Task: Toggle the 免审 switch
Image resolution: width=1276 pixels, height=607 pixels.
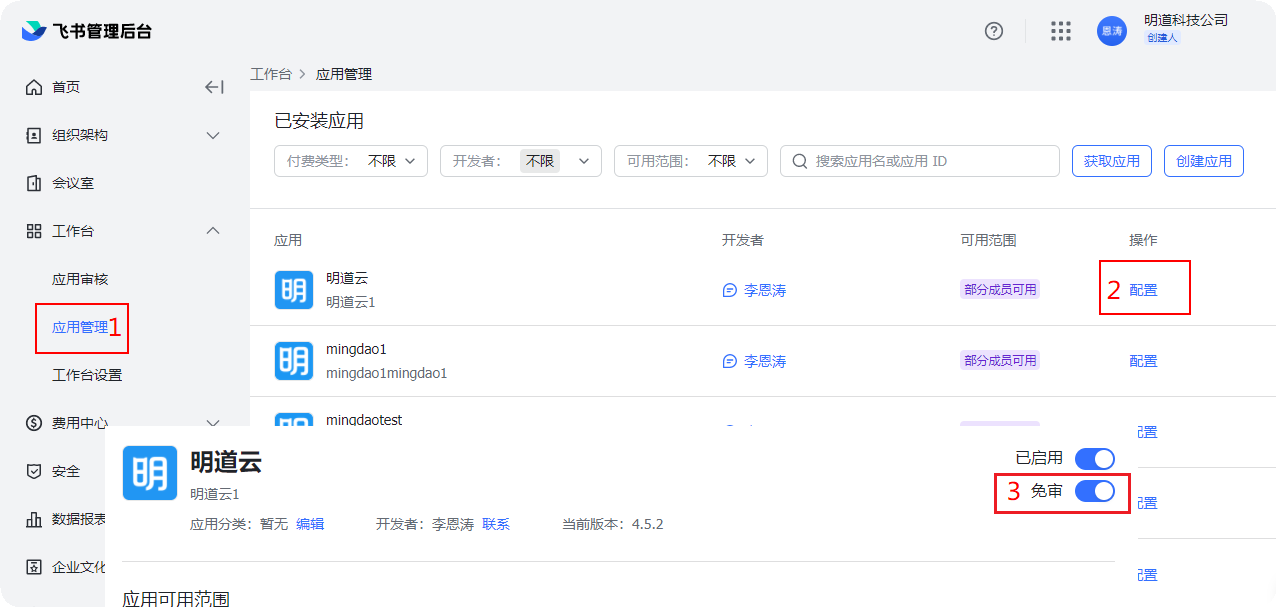Action: [1095, 491]
